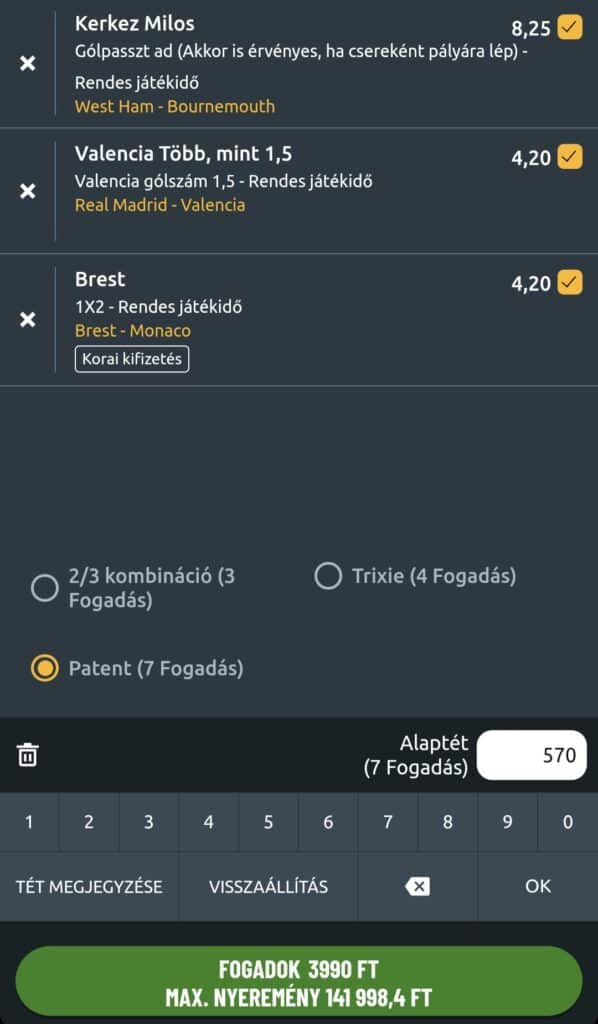Screen dimensions: 598x1024
Task: Tap the TÉT MEGJEGYZÉSE button
Action: click(x=89, y=887)
